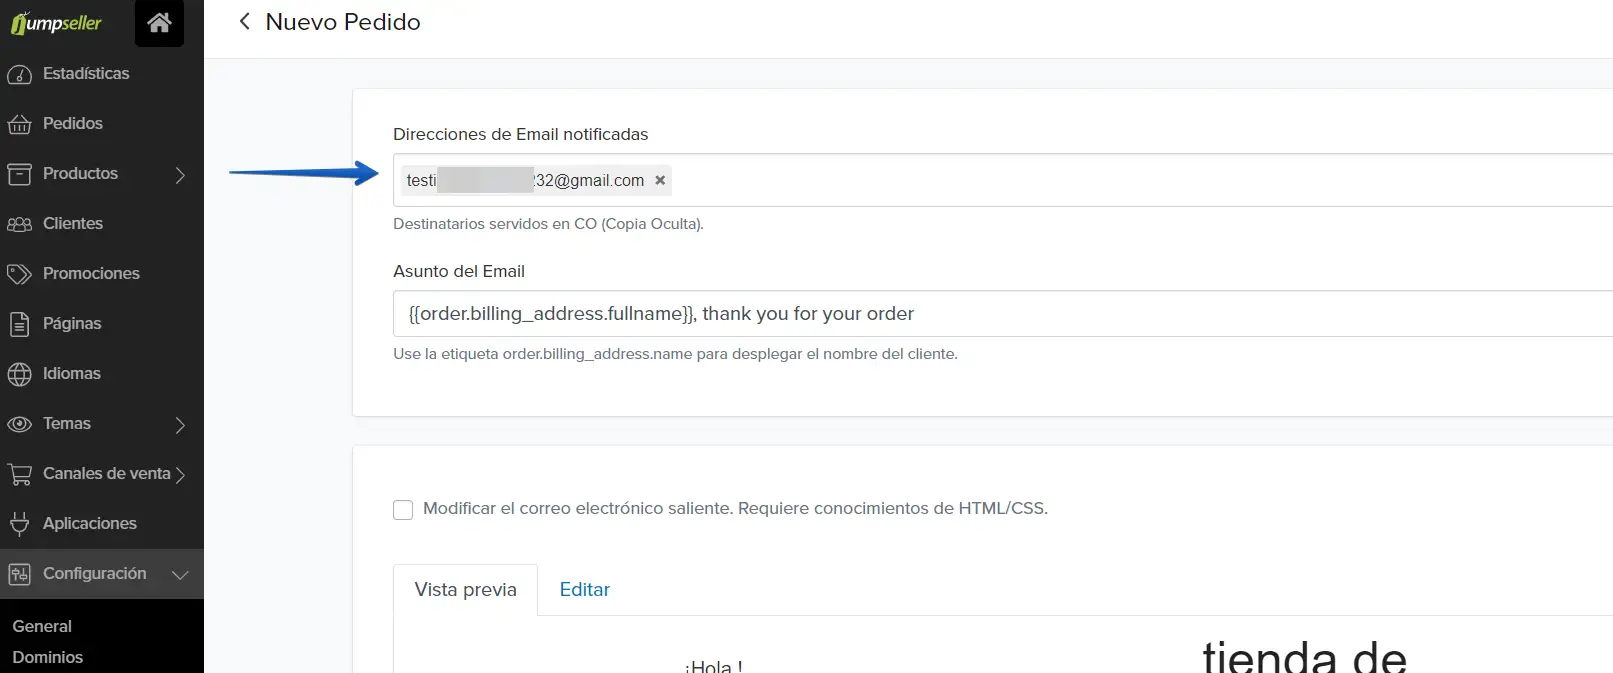Click the Pedidos basket icon

click(19, 124)
